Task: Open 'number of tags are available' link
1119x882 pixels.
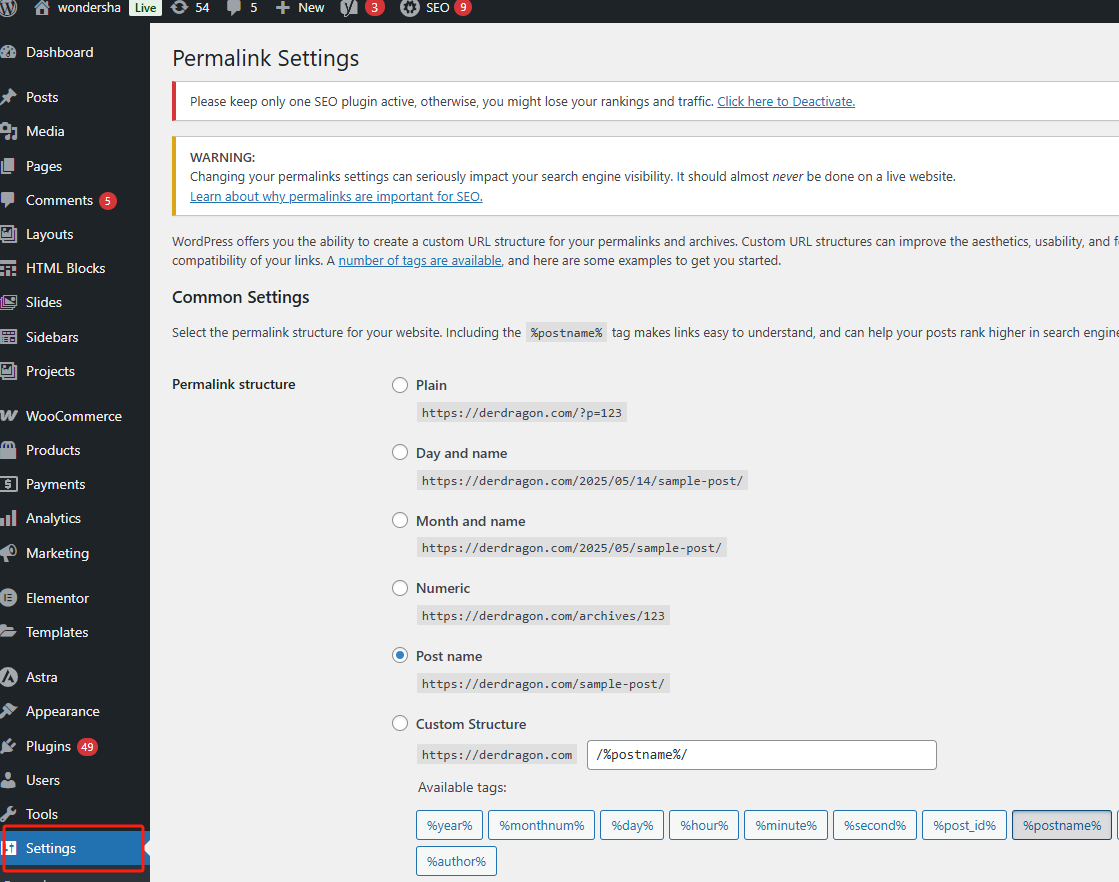Action: (x=420, y=260)
